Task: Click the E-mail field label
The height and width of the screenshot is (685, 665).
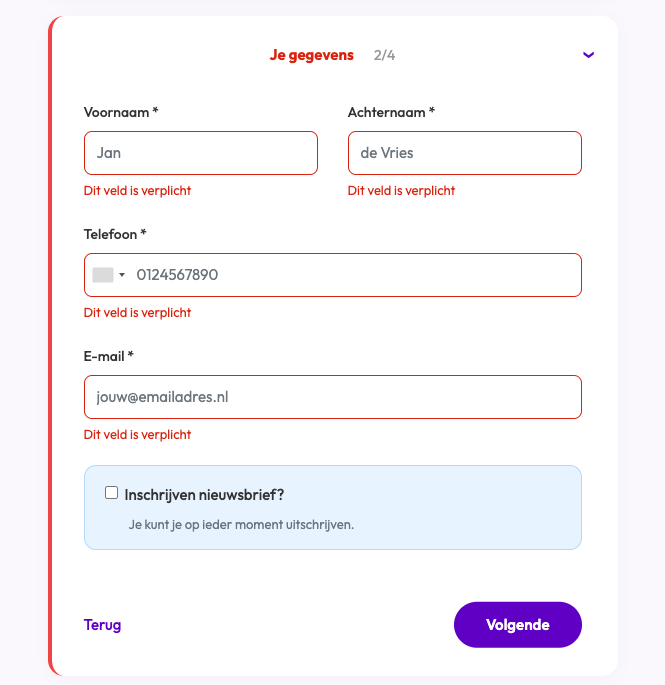Action: point(109,356)
